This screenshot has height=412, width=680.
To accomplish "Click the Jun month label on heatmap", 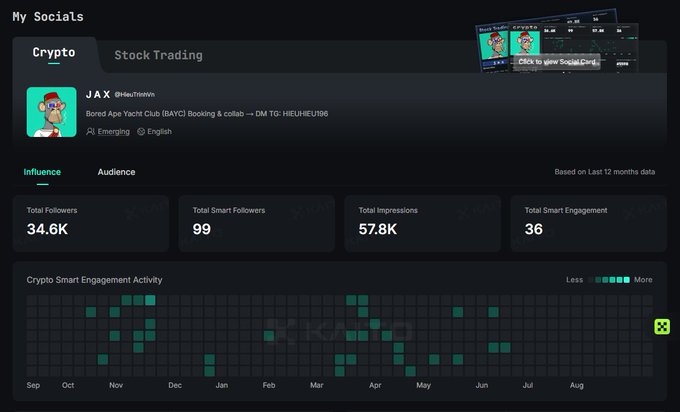I will click(x=481, y=385).
